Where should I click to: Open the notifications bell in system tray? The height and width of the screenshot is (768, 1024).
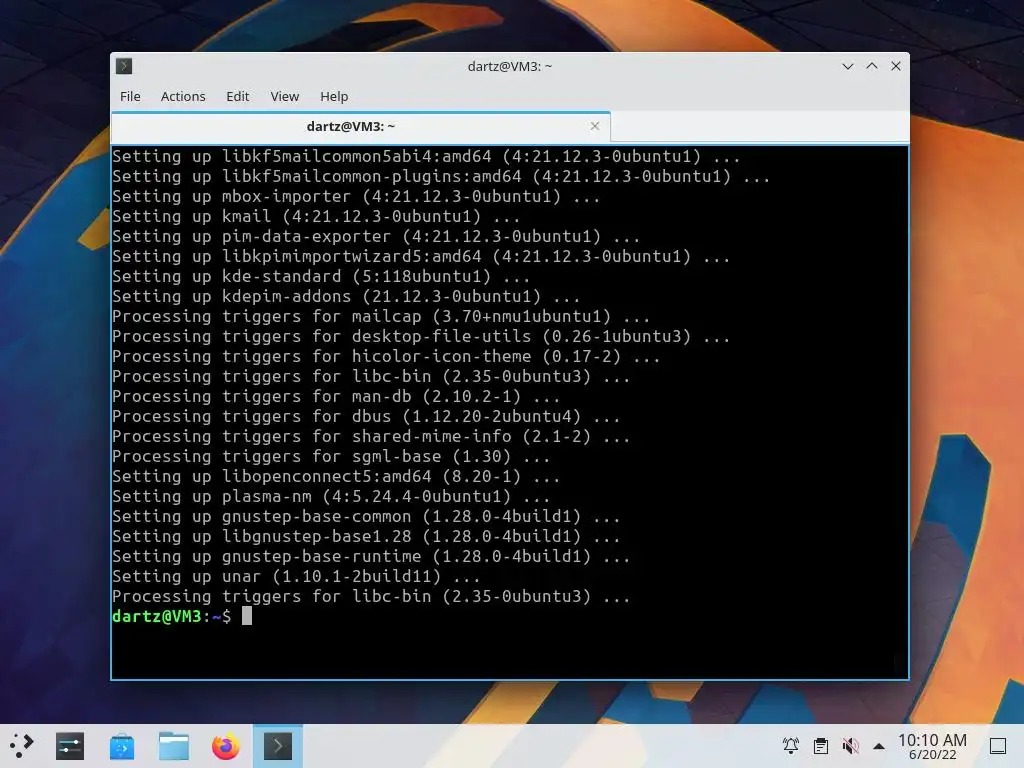click(x=791, y=745)
